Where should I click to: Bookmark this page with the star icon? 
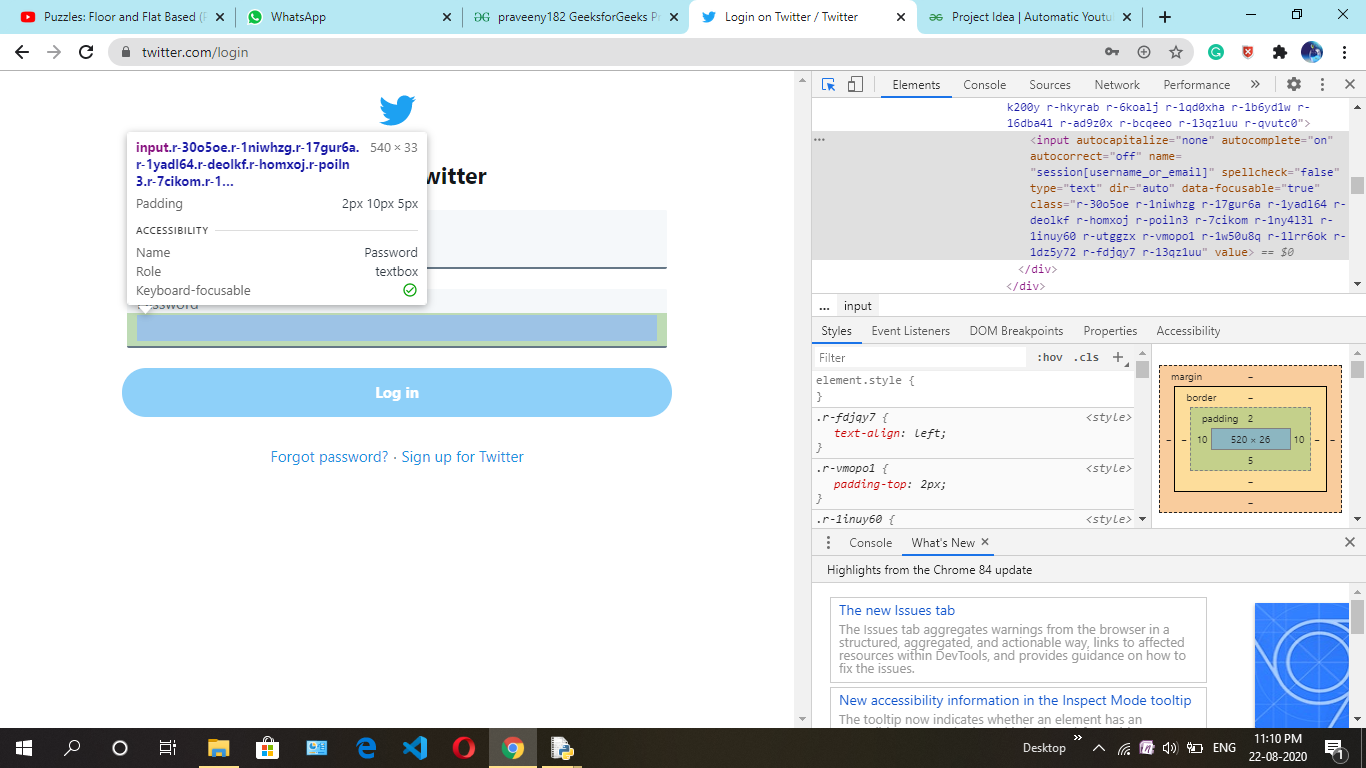[1176, 52]
